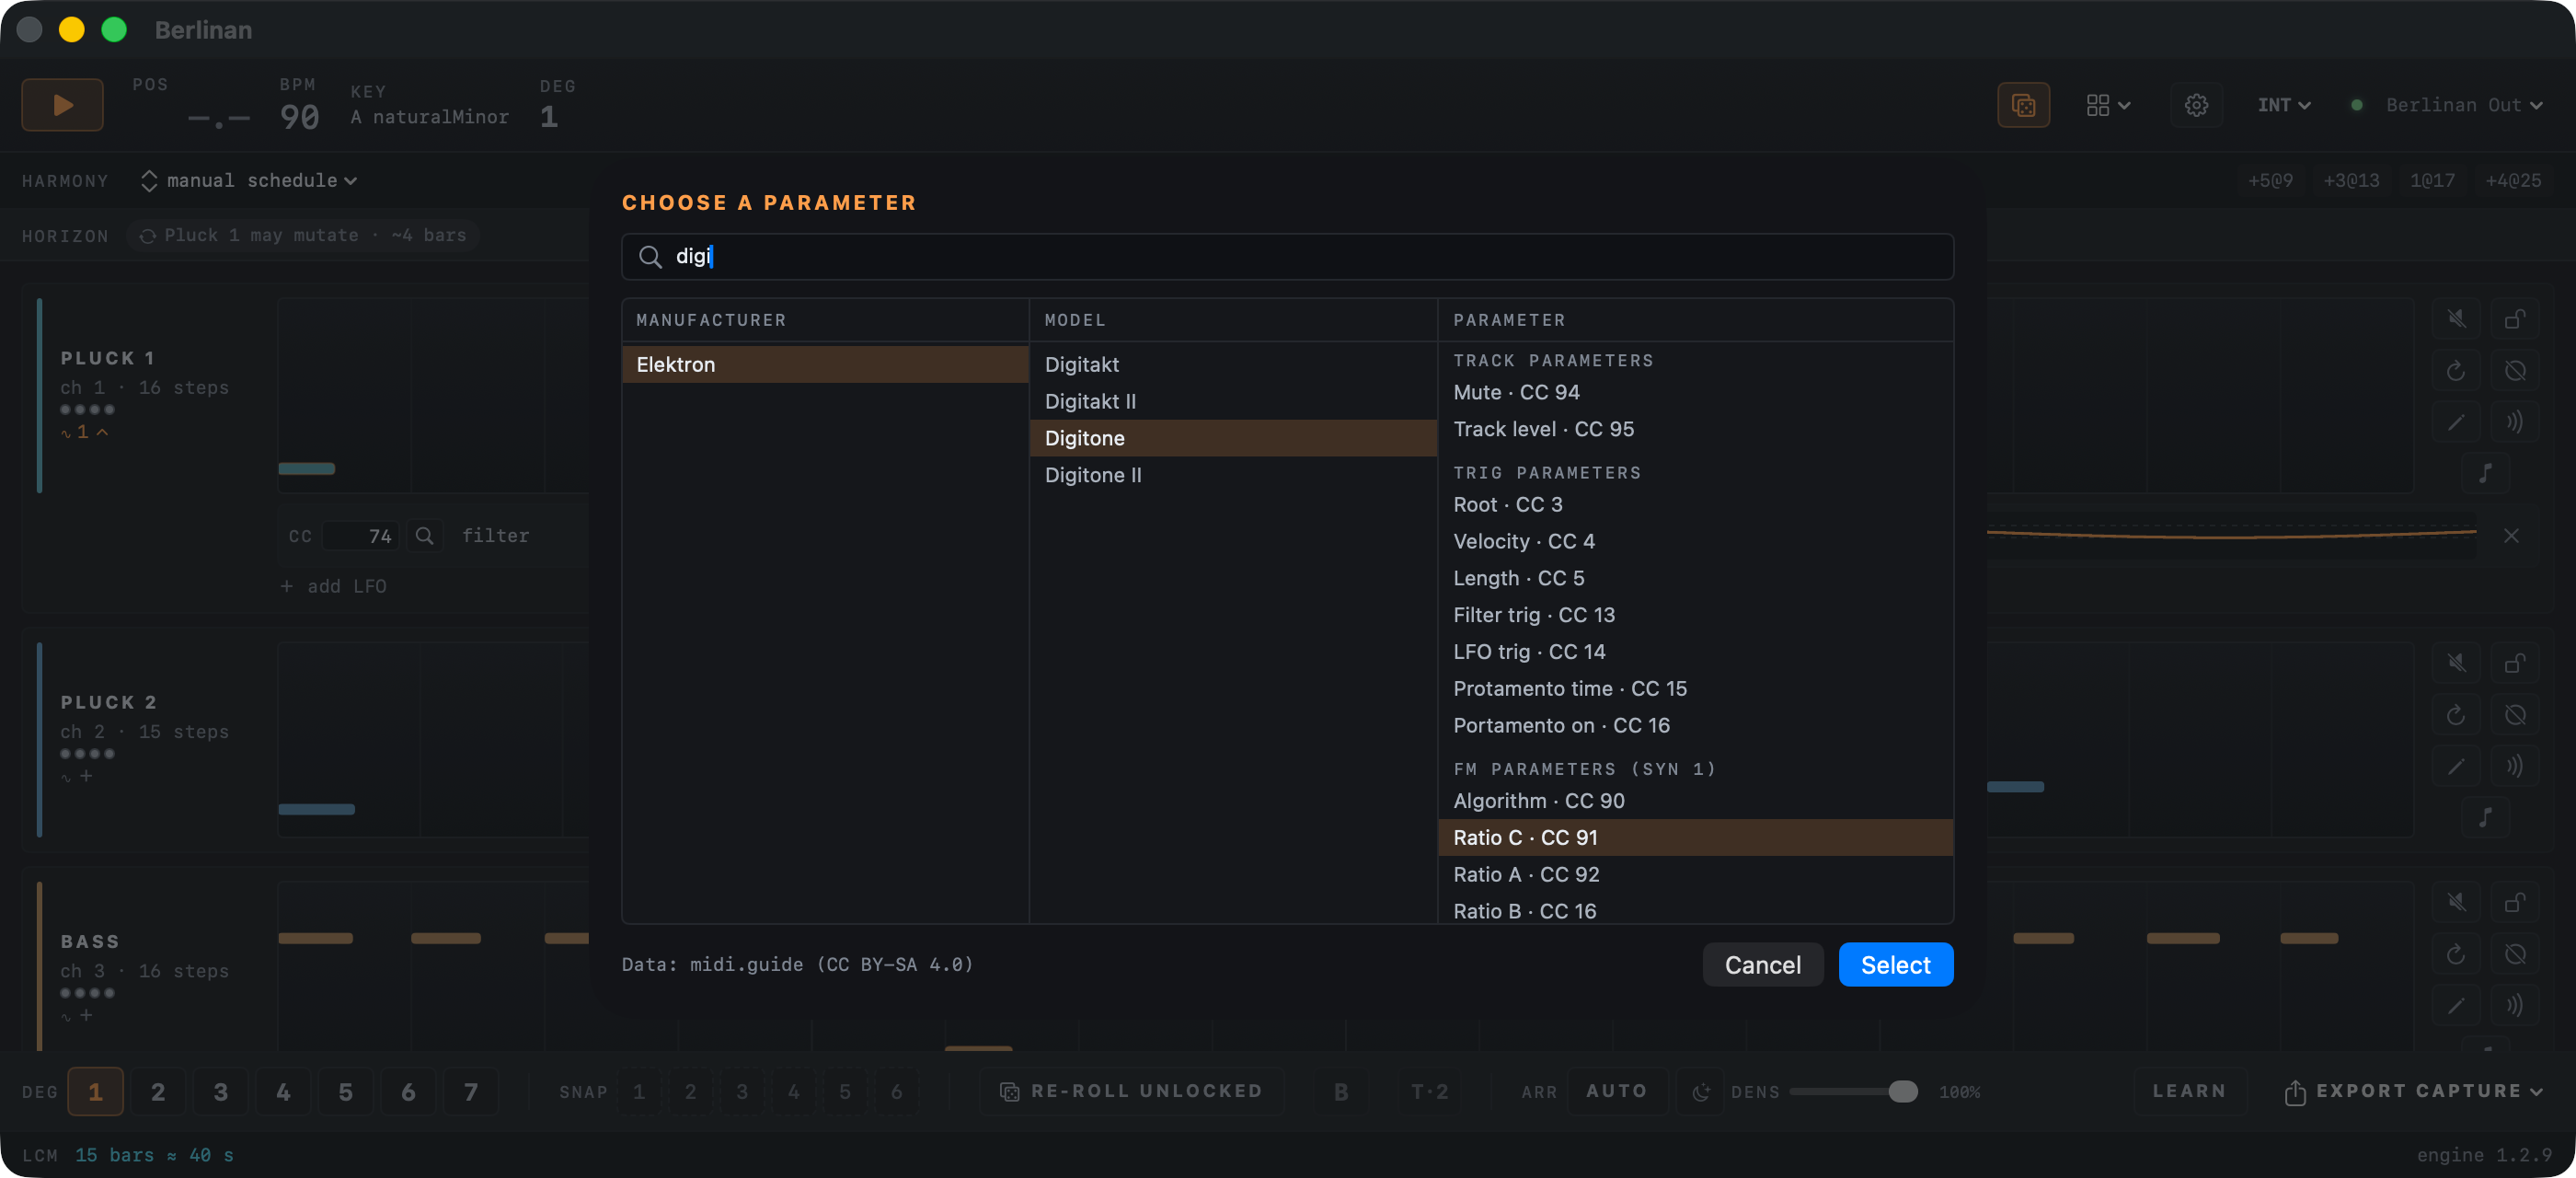Open the Export Capture dropdown
The image size is (2576, 1178).
(x=2413, y=1091)
